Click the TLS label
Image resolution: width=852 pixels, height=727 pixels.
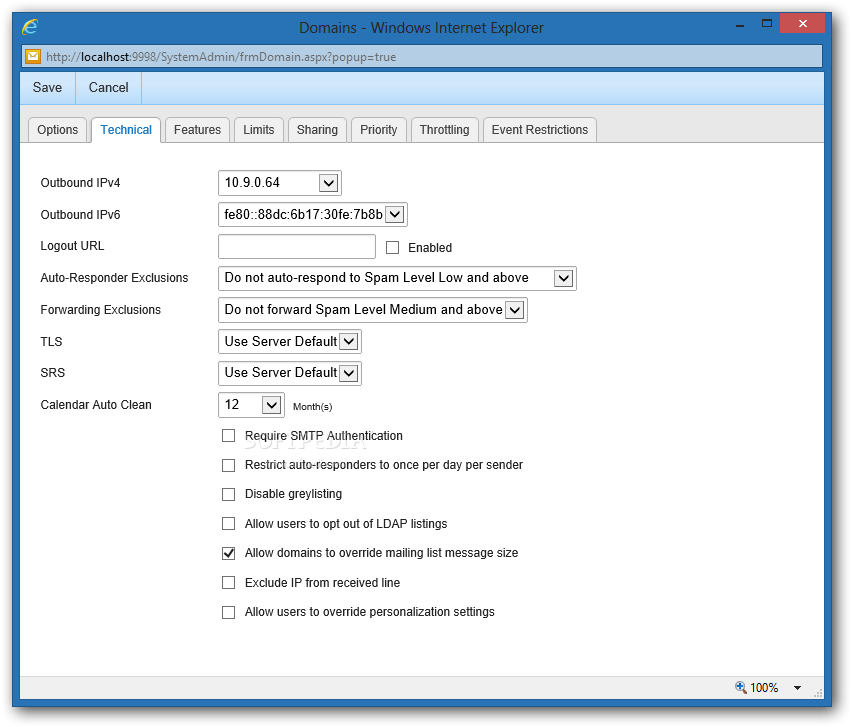[x=52, y=342]
